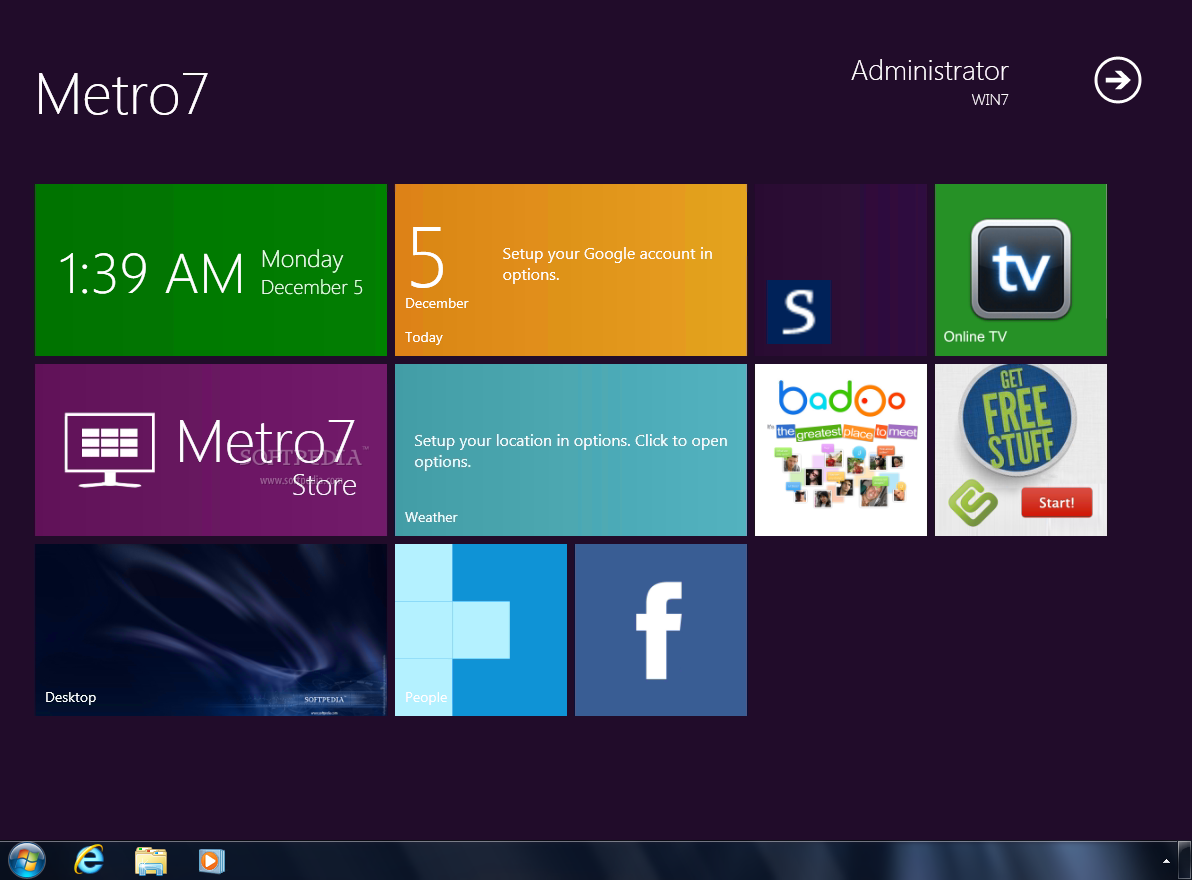Open the Desktop tile
This screenshot has width=1192, height=880.
point(211,630)
